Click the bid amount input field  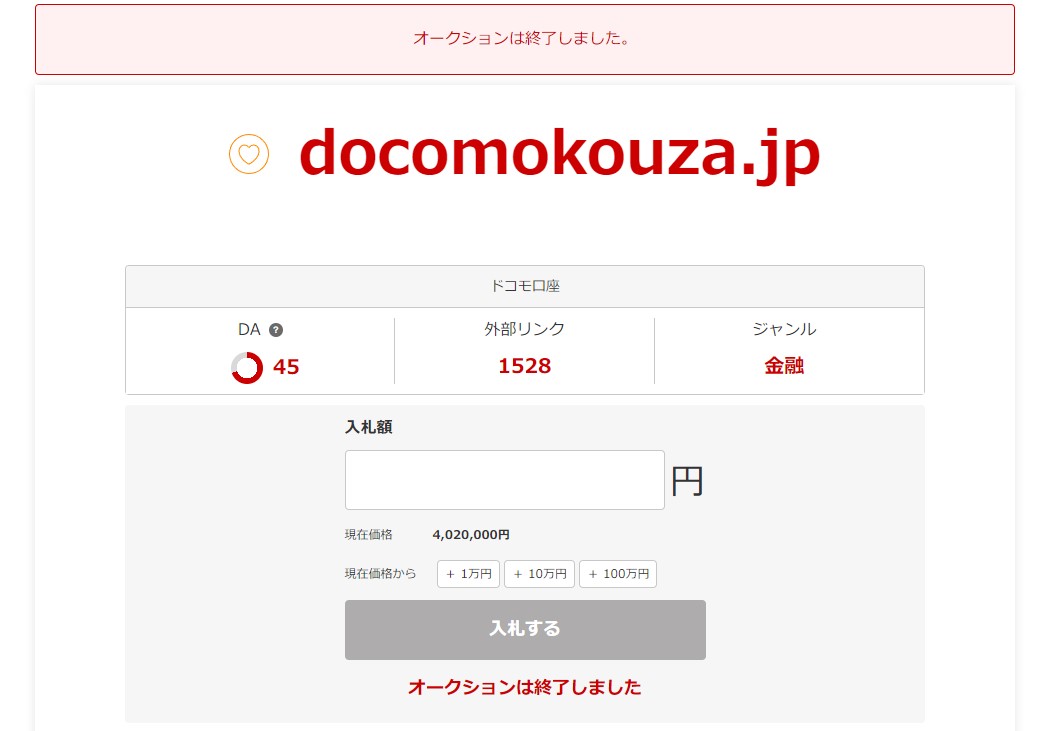pos(504,480)
